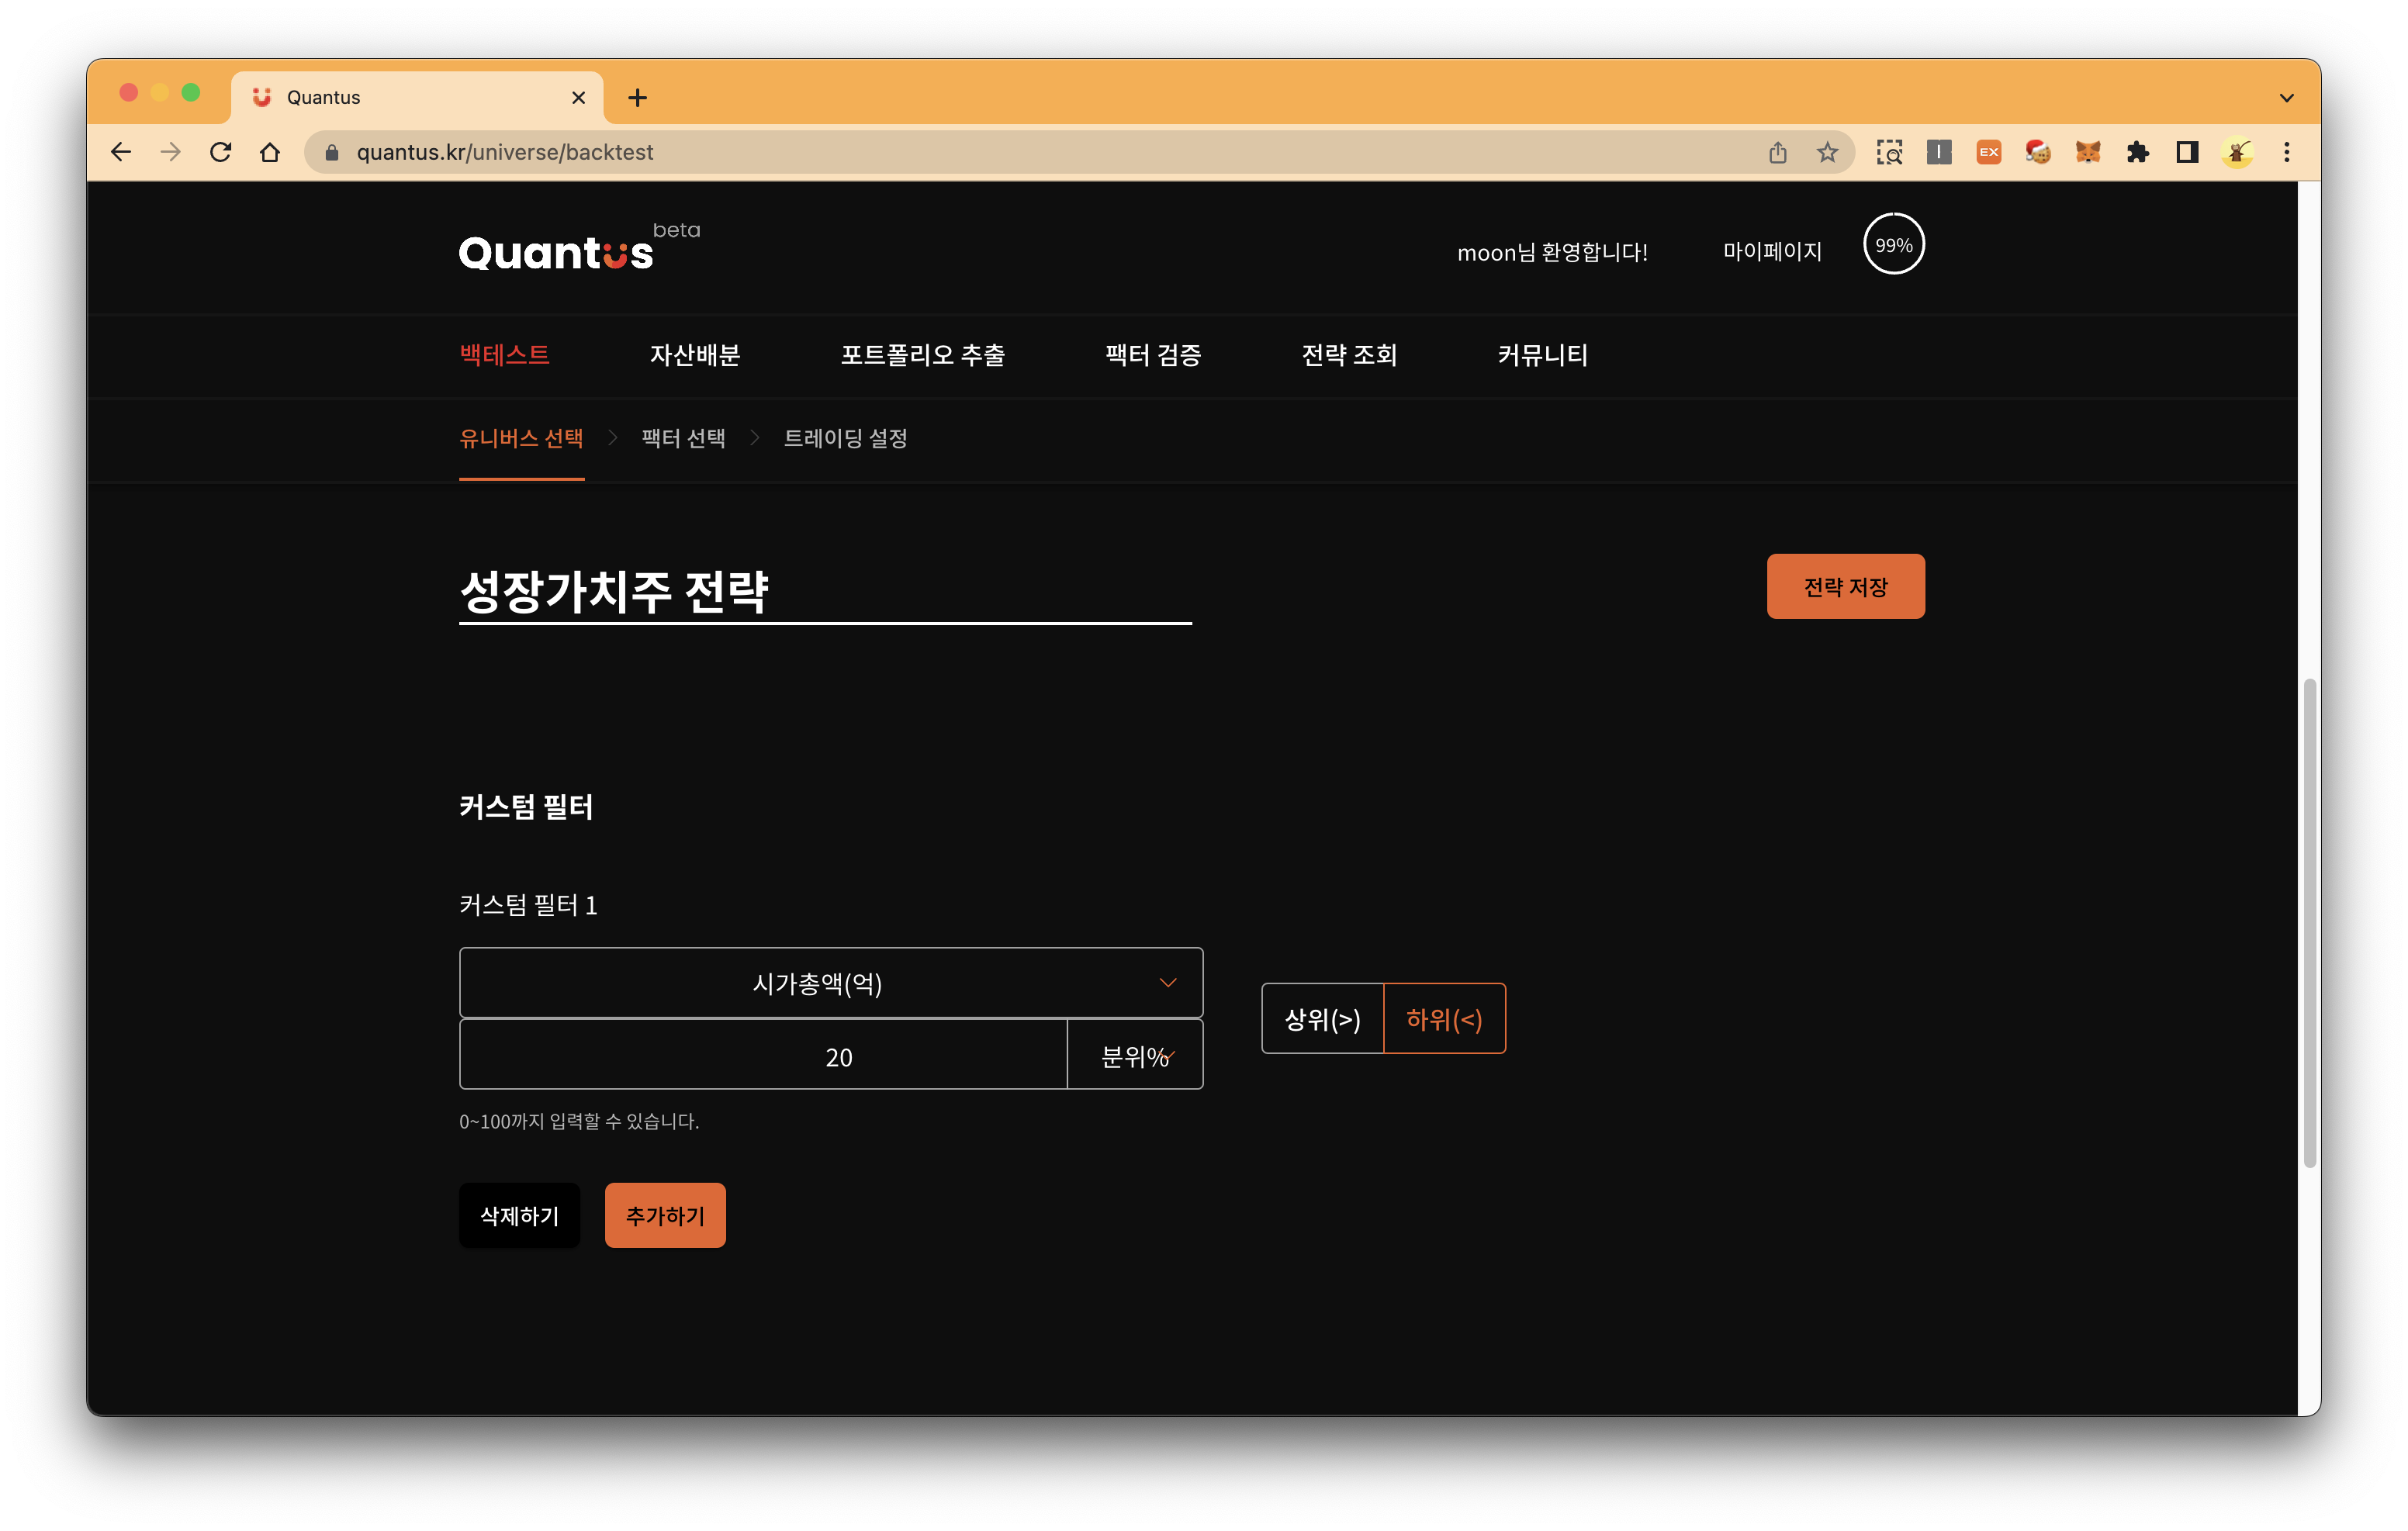Open the screenshot capture extension
This screenshot has height=1531, width=2408.
tap(1890, 152)
